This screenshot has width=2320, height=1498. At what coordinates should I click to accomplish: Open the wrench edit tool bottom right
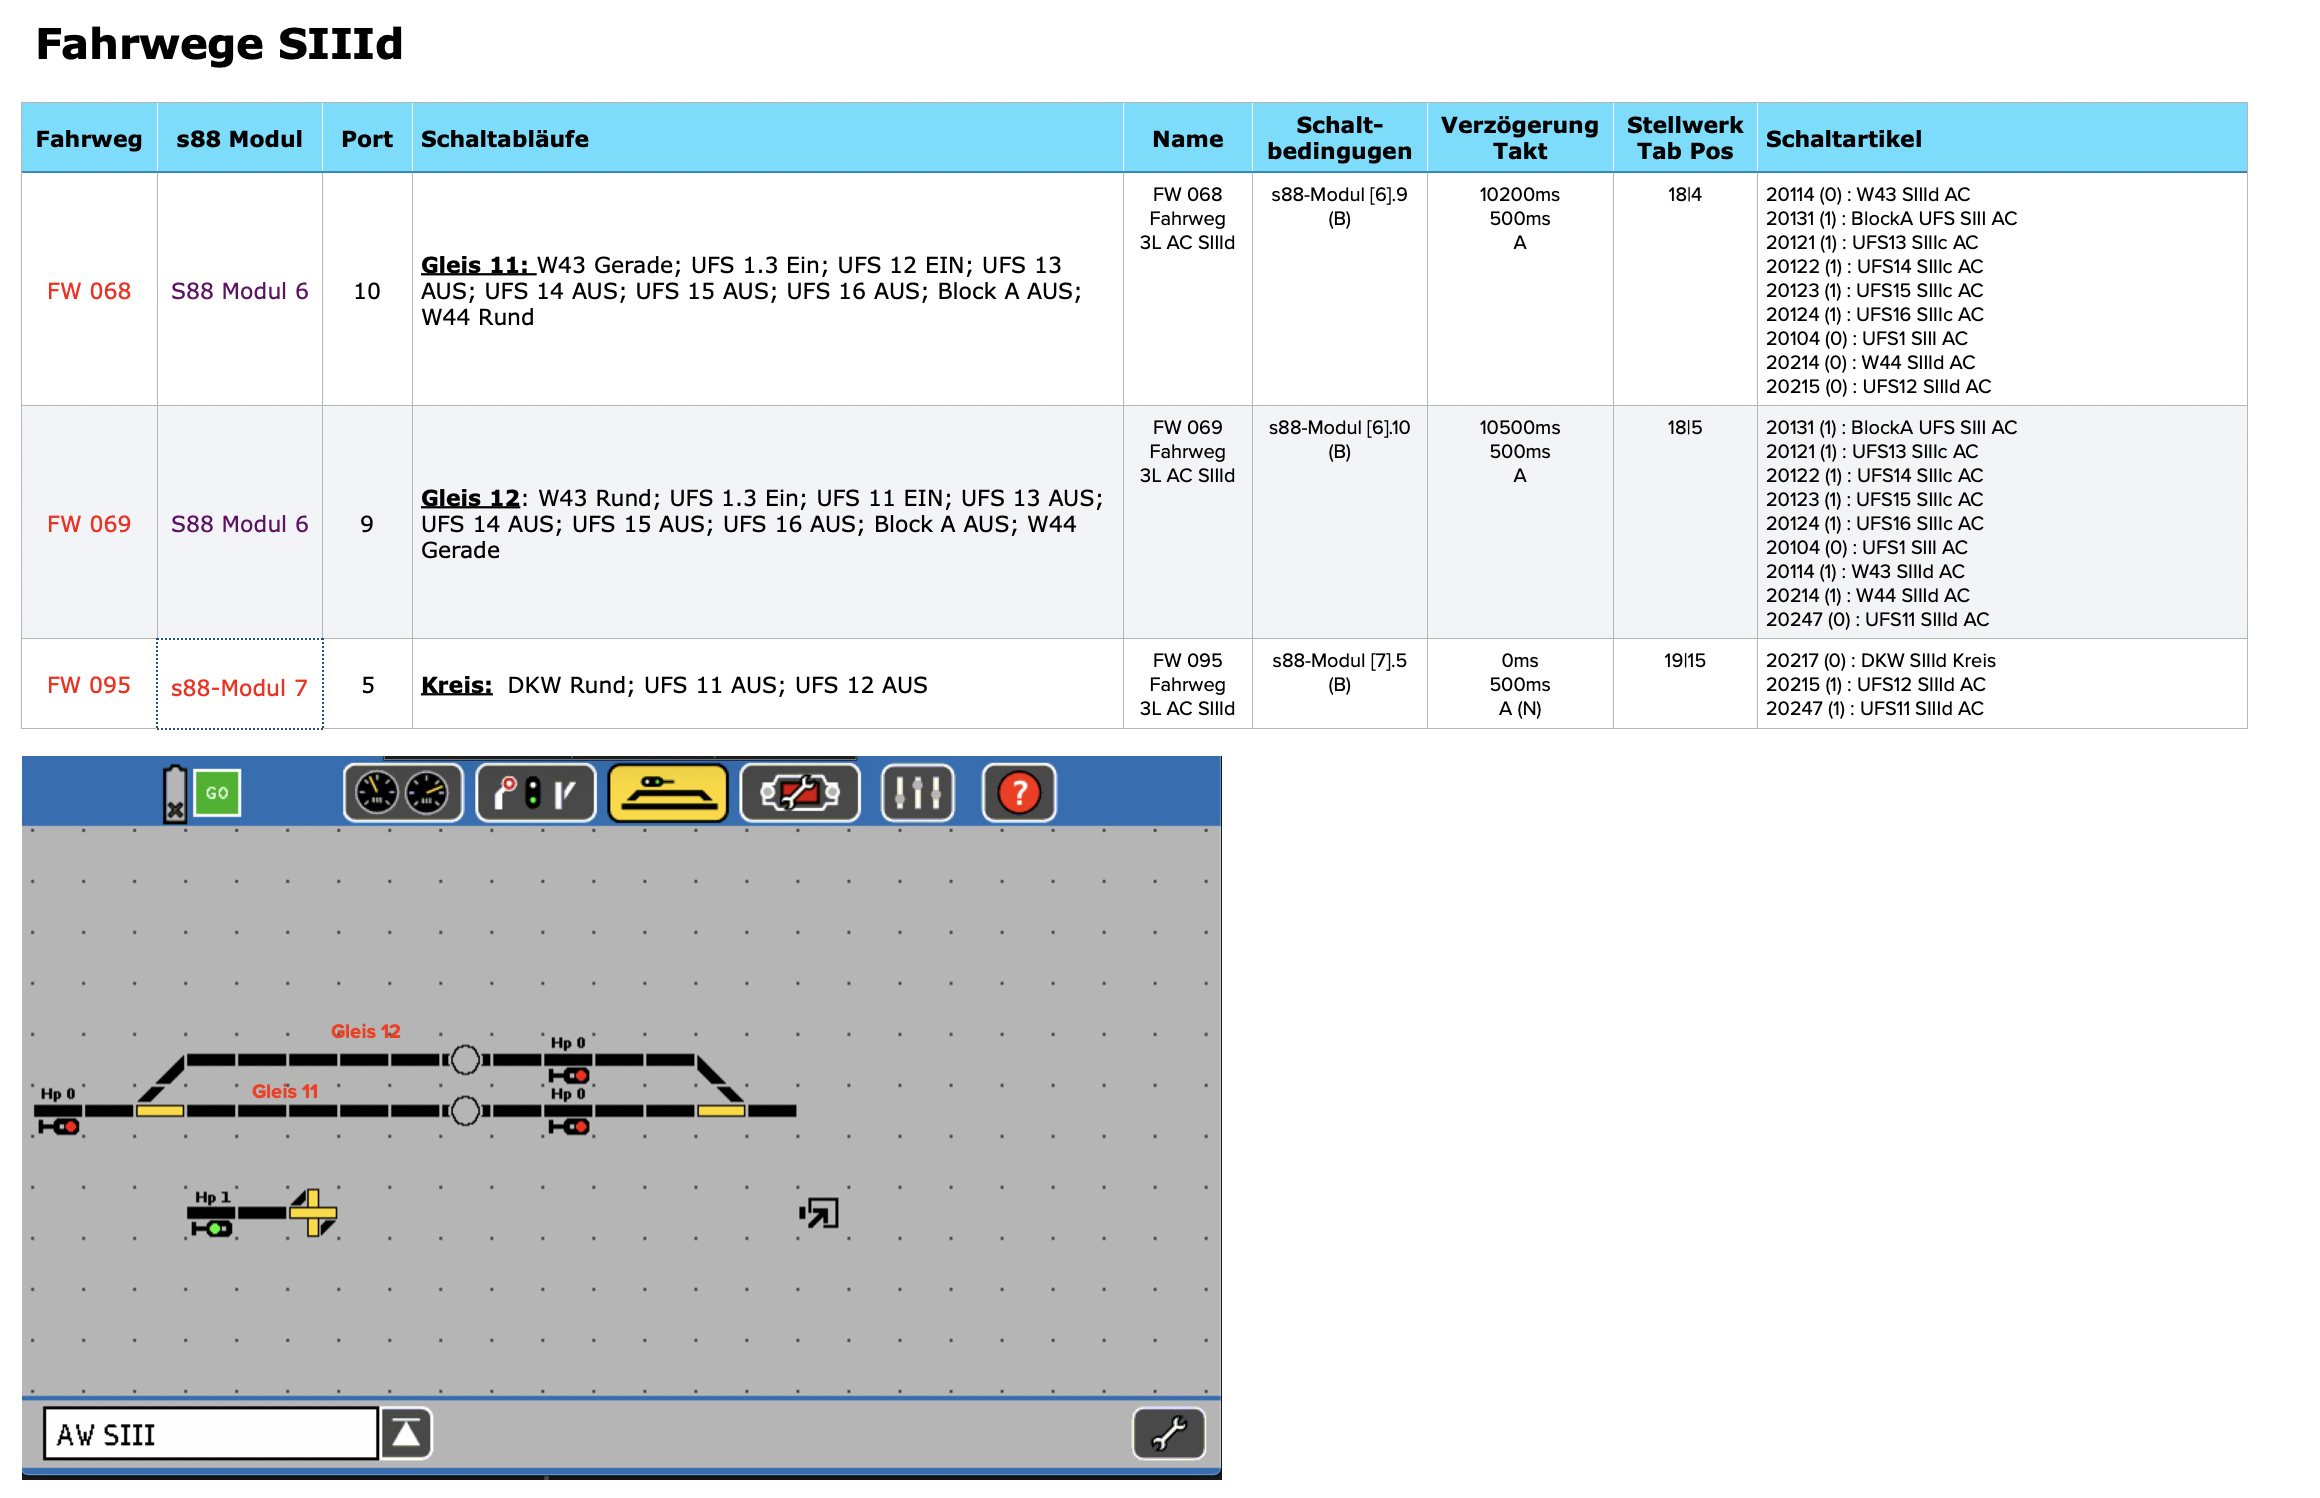(1168, 1433)
